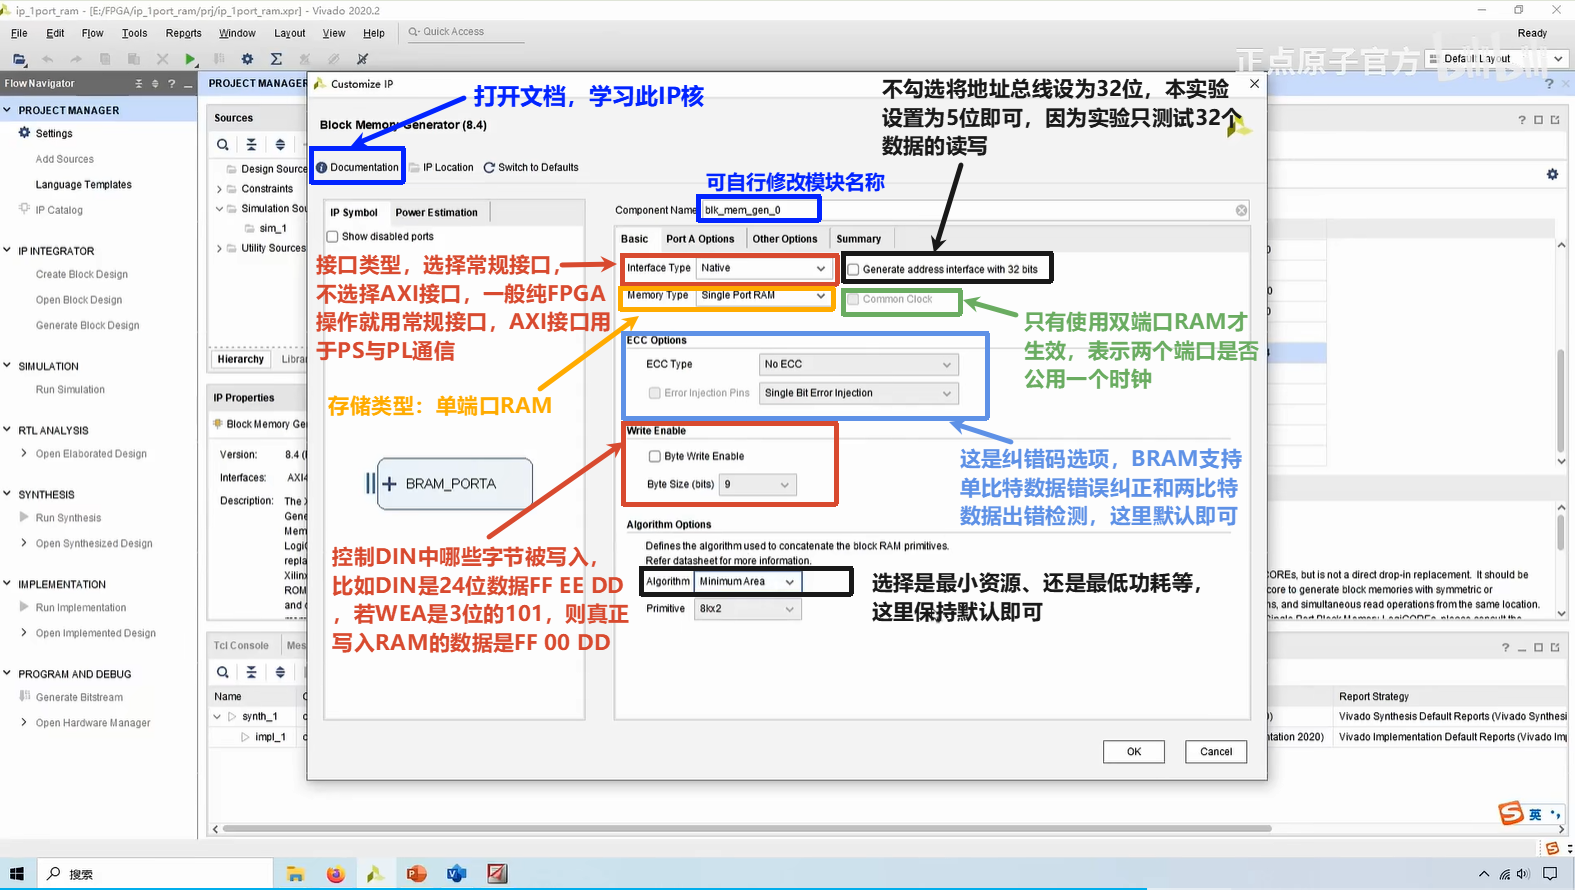The width and height of the screenshot is (1575, 890).
Task: Click the search icon in Design Runs panel
Action: (223, 672)
